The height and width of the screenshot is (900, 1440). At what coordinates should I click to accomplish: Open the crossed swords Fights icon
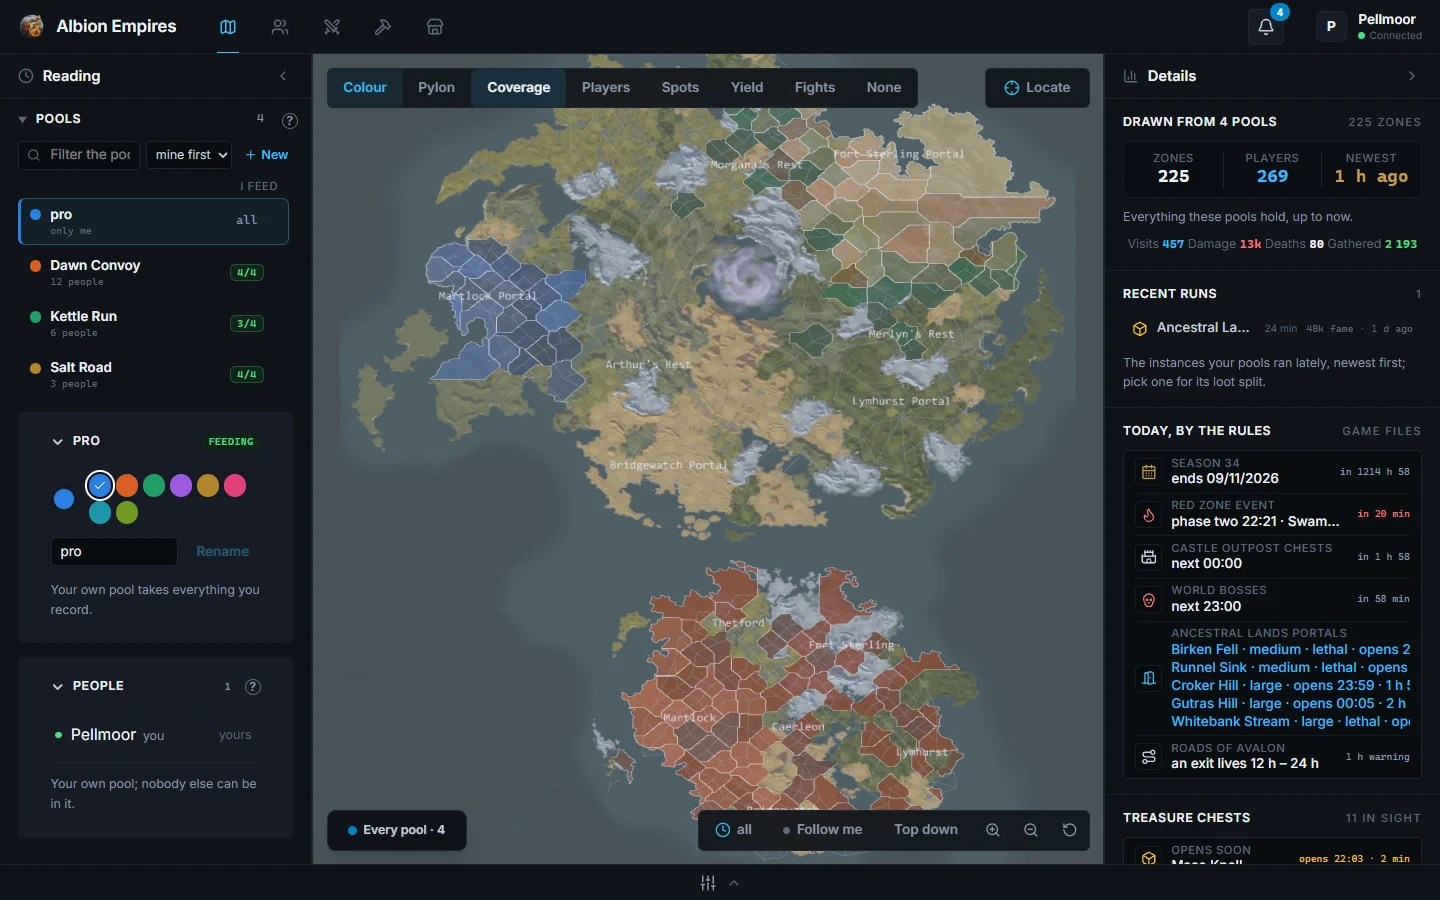[332, 27]
